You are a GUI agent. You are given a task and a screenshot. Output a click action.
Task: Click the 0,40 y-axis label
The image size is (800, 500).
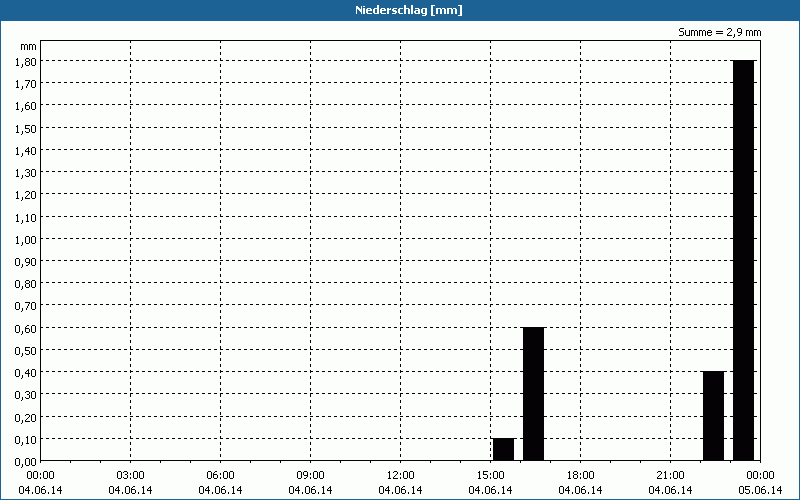tap(26, 373)
